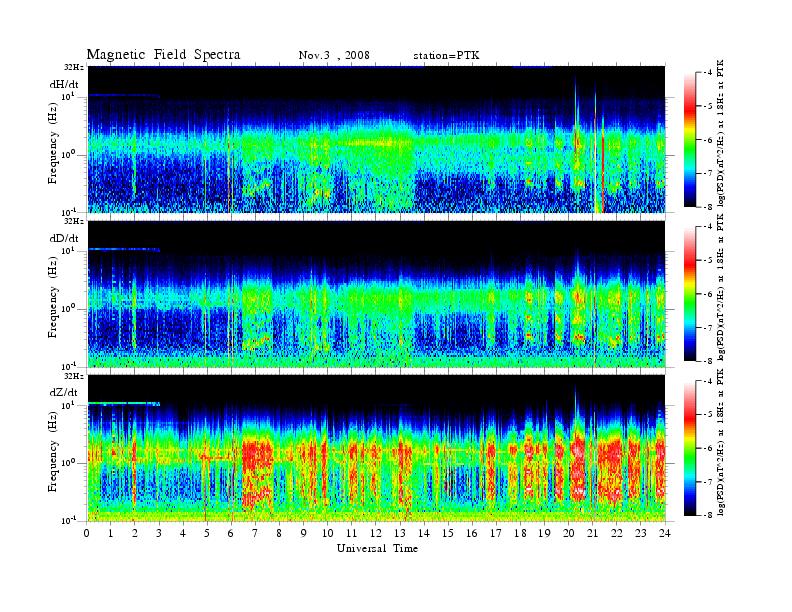Screen dimensions: 792x612
Task: Click the '32Hz' tick label of the dZ/dt panel
Action: coord(74,376)
